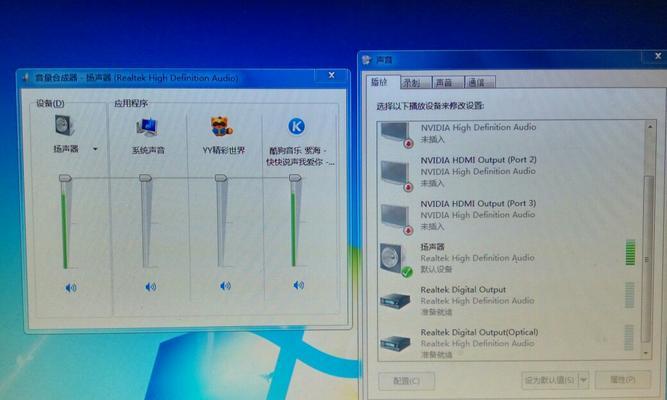This screenshot has width=667, height=400.
Task: Click the Configure (配置) button
Action: pos(407,381)
